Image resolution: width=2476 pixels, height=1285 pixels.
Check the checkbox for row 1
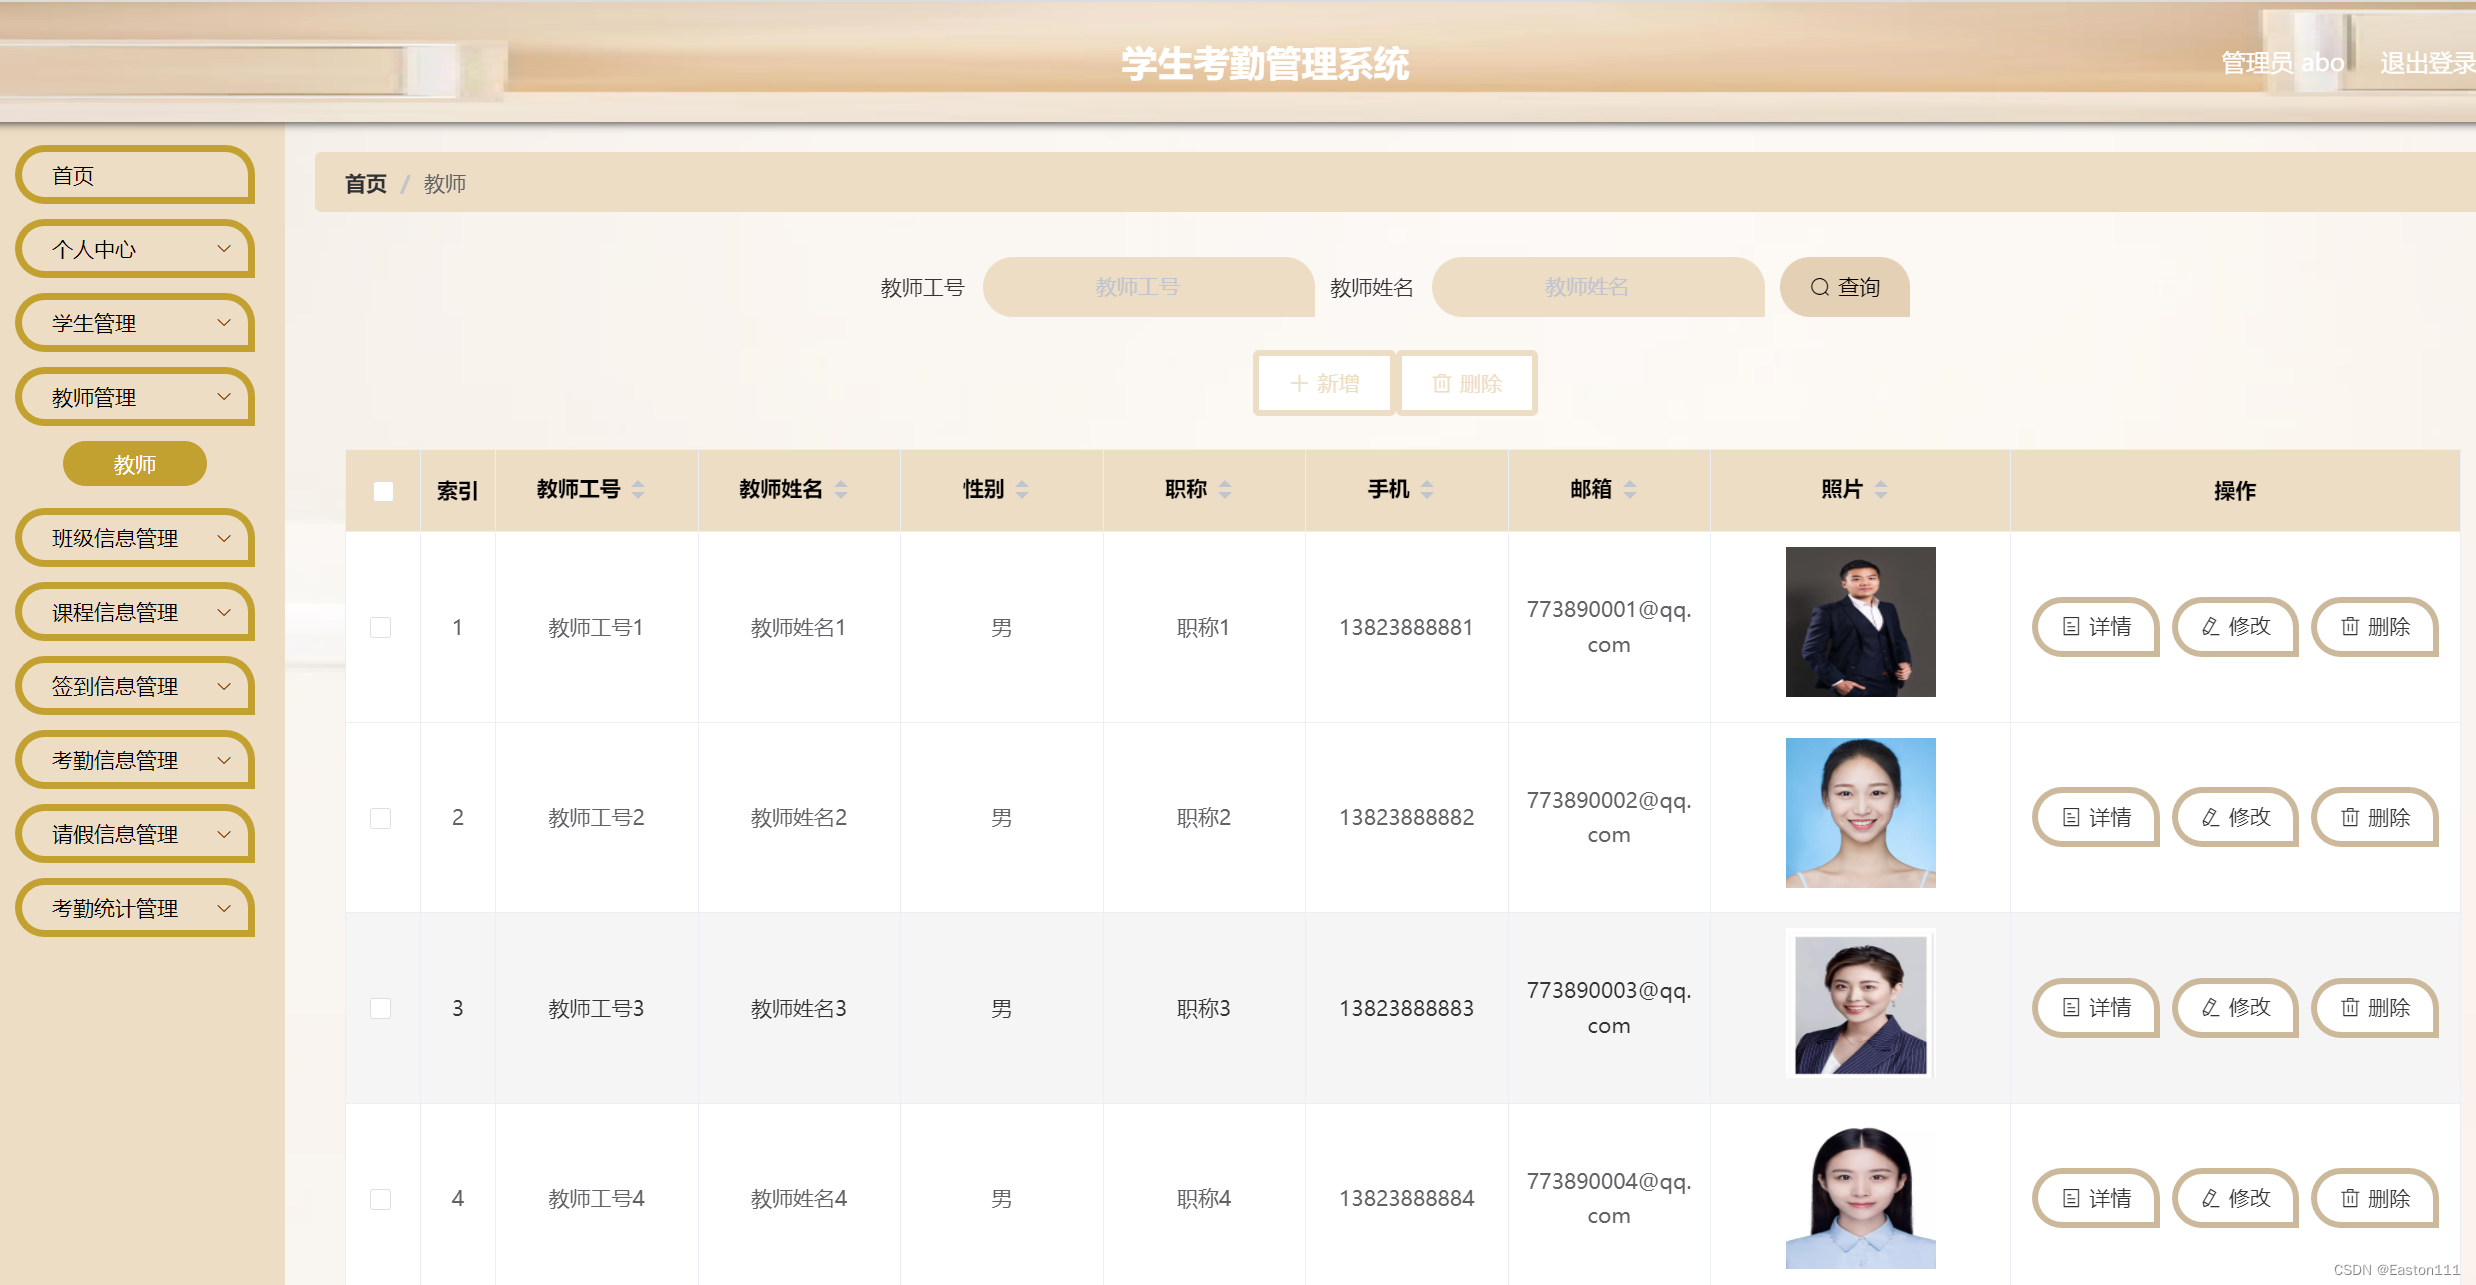pos(381,628)
